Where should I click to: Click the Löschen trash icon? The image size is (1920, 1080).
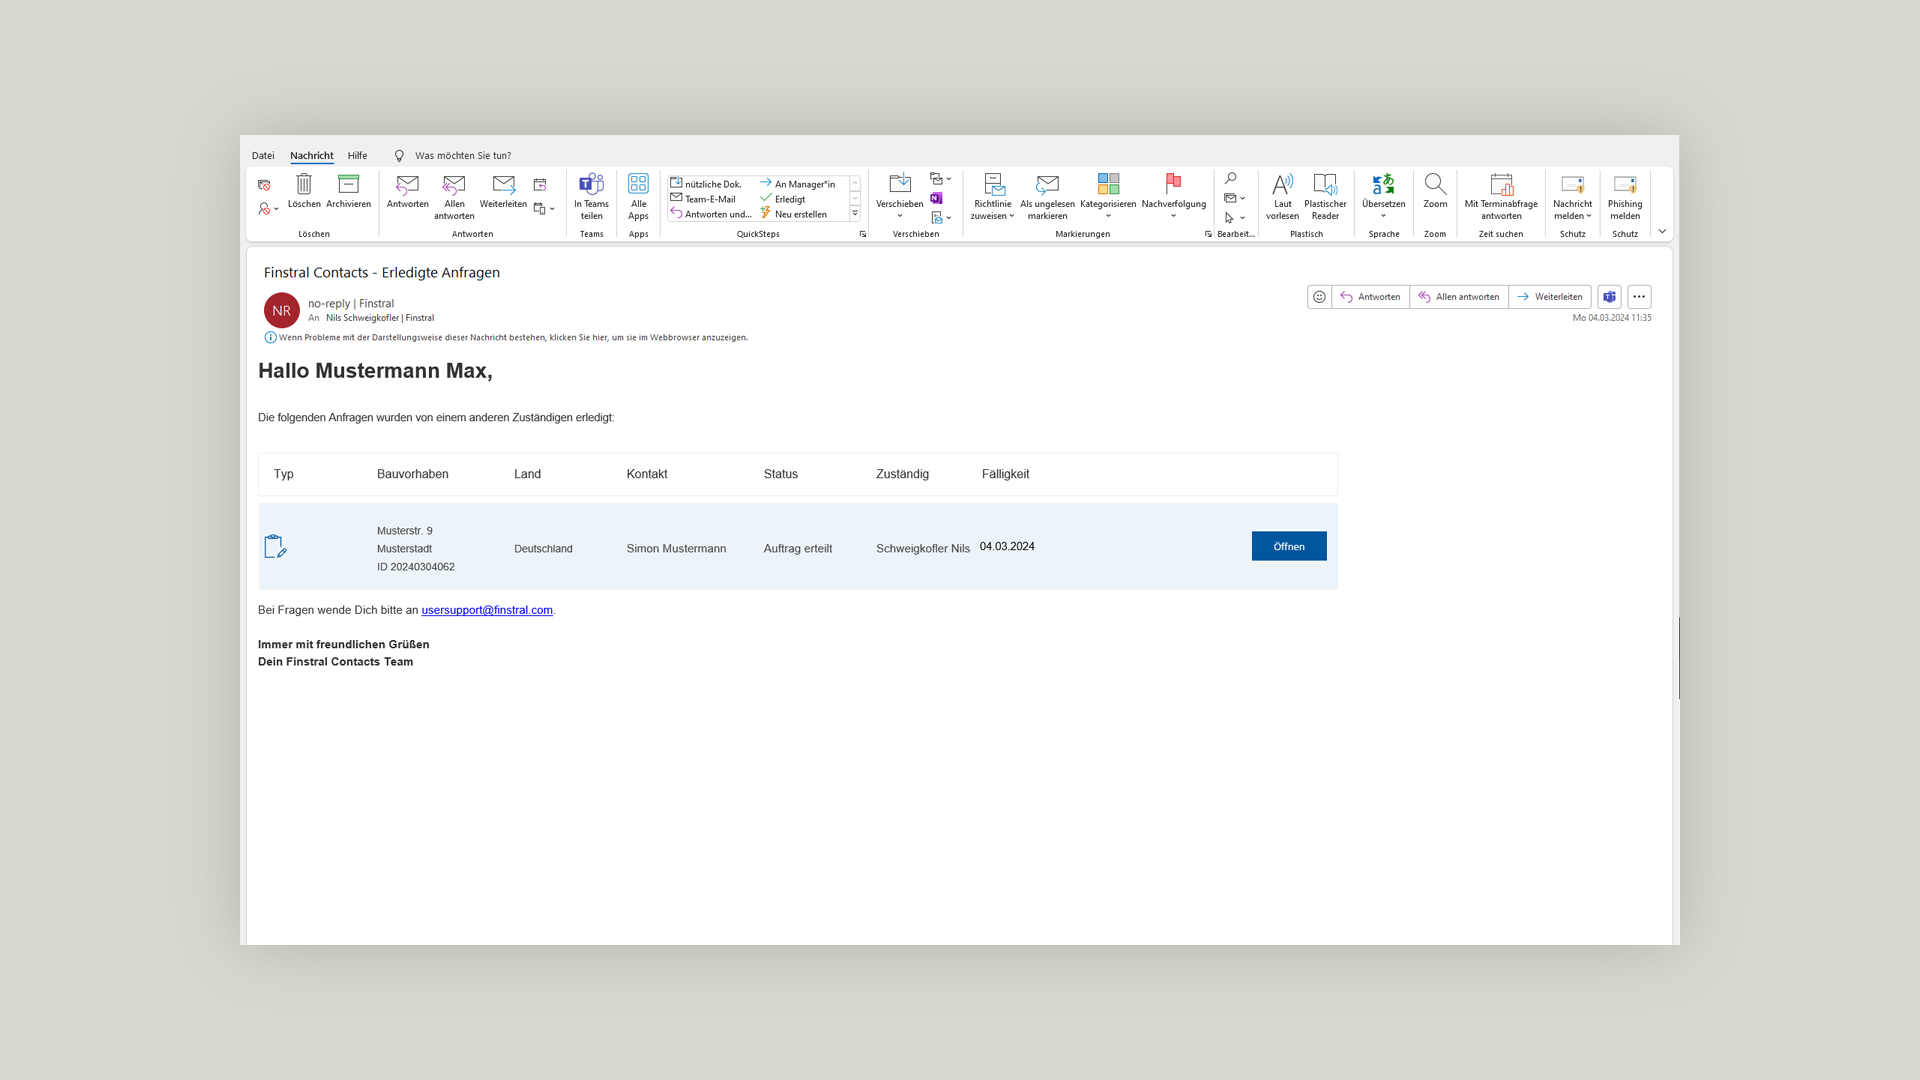(x=304, y=185)
